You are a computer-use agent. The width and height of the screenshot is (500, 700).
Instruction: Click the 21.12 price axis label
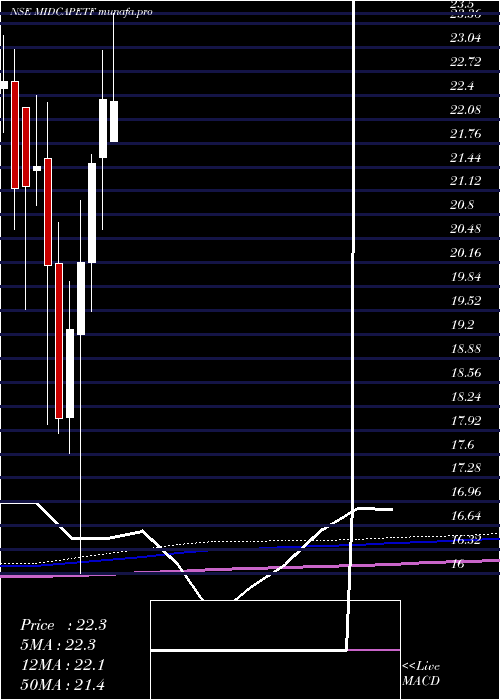coord(466,181)
